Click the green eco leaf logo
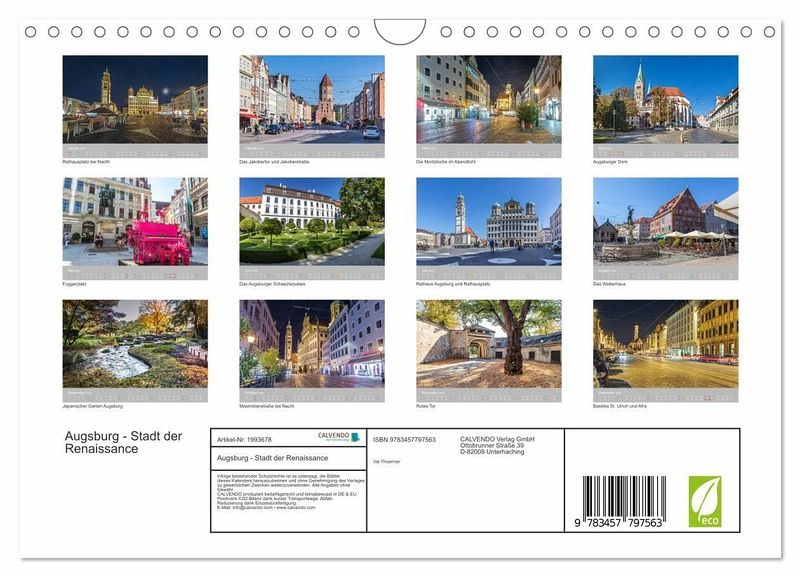Image resolution: width=800 pixels, height=577 pixels. tap(704, 501)
